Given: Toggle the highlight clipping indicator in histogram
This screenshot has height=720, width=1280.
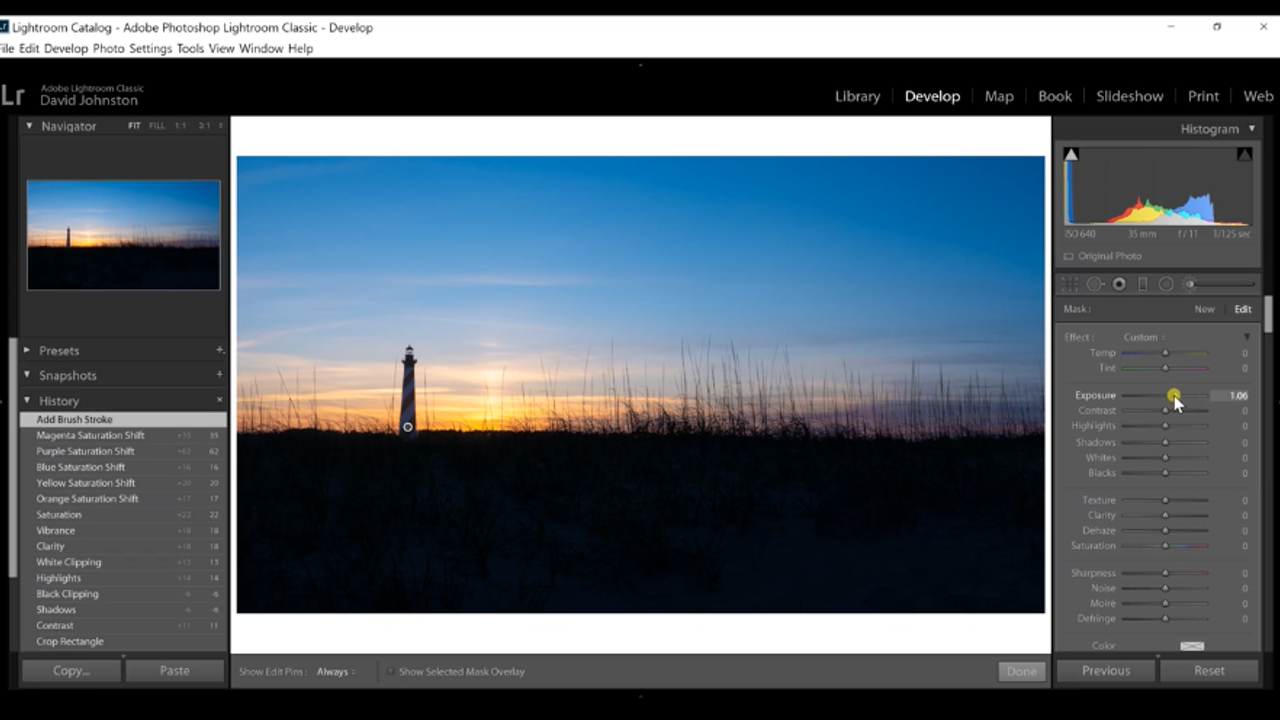Looking at the screenshot, I should (1244, 154).
